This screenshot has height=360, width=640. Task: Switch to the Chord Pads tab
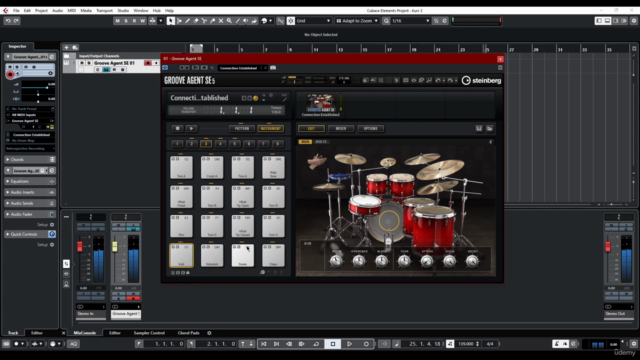188,333
